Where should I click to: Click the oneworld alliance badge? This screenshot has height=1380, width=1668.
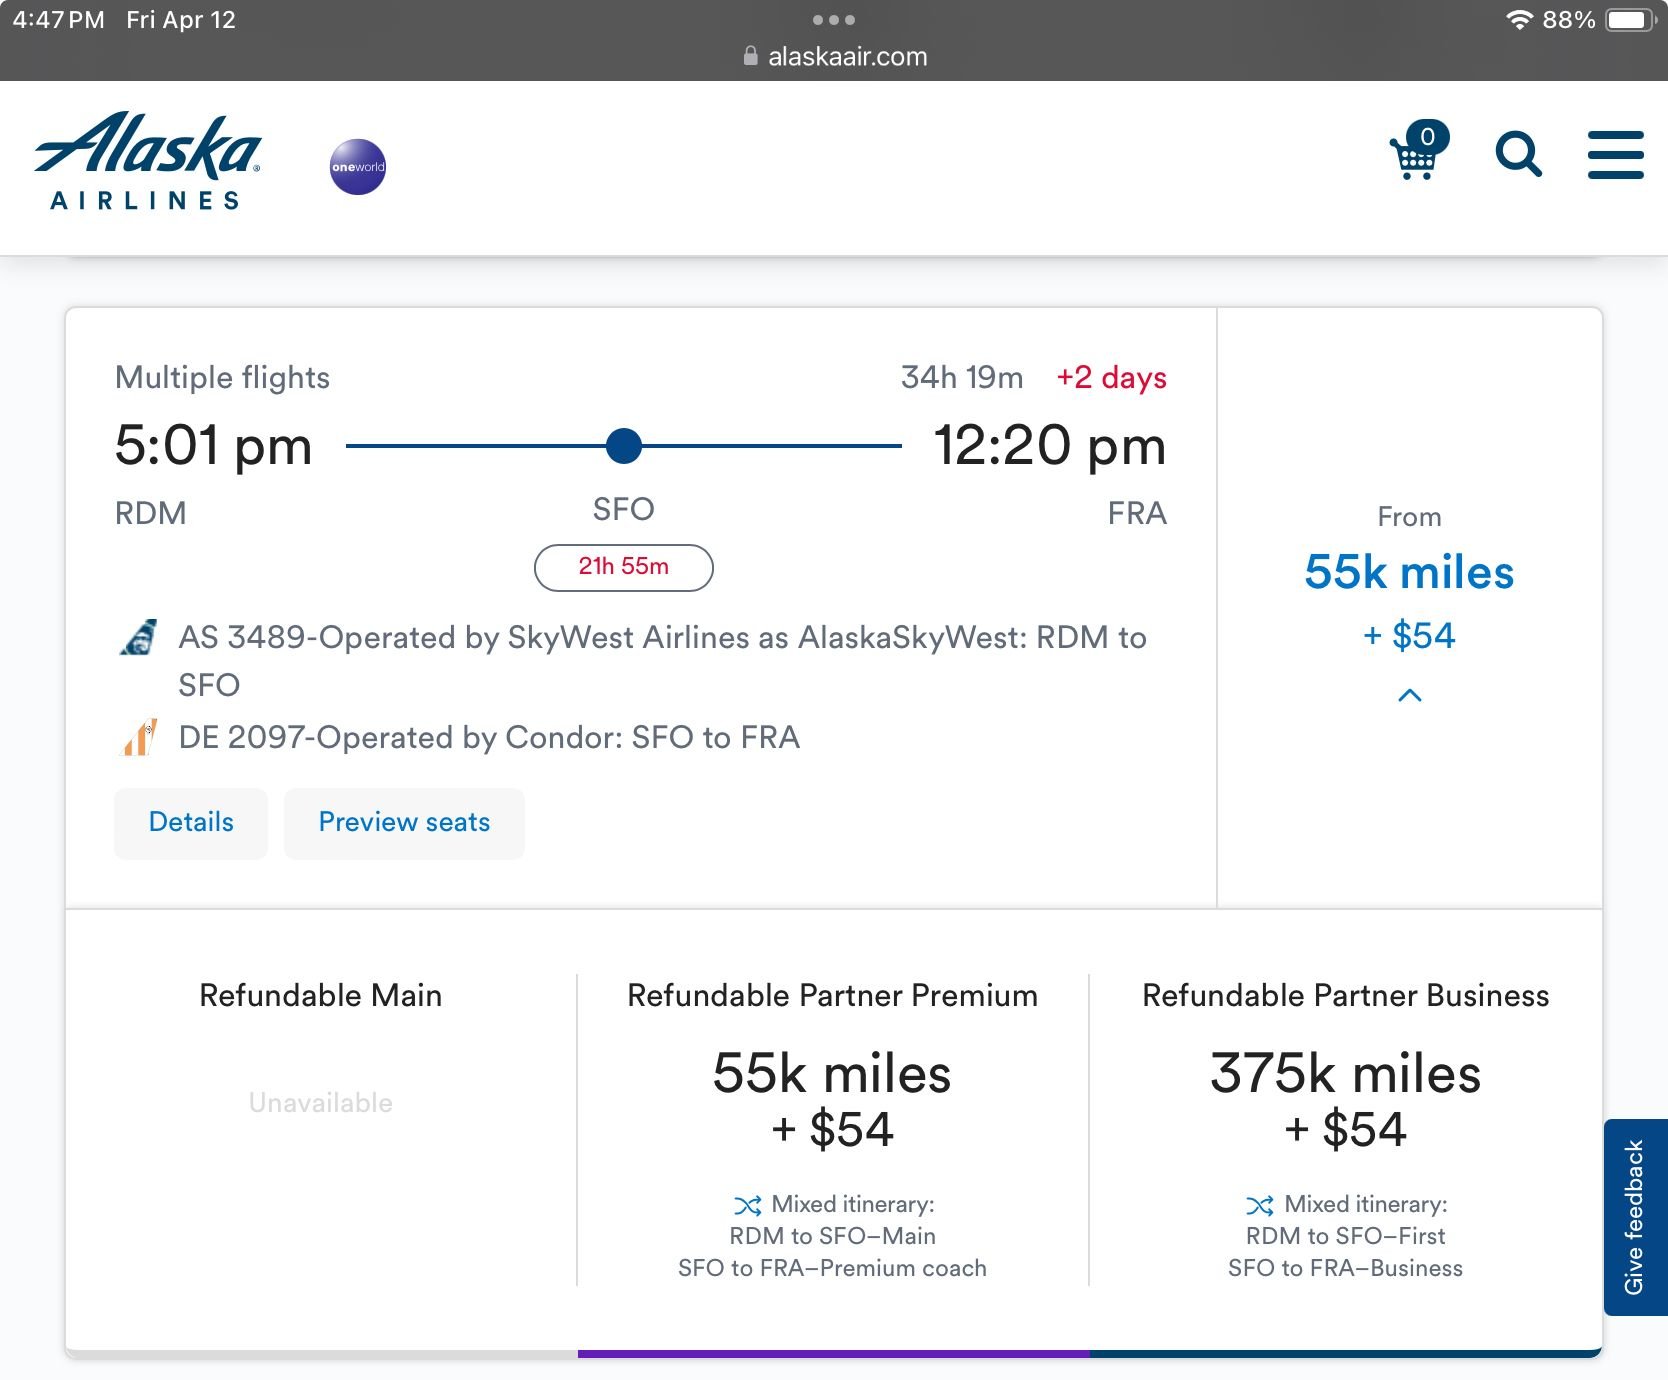pos(358,167)
